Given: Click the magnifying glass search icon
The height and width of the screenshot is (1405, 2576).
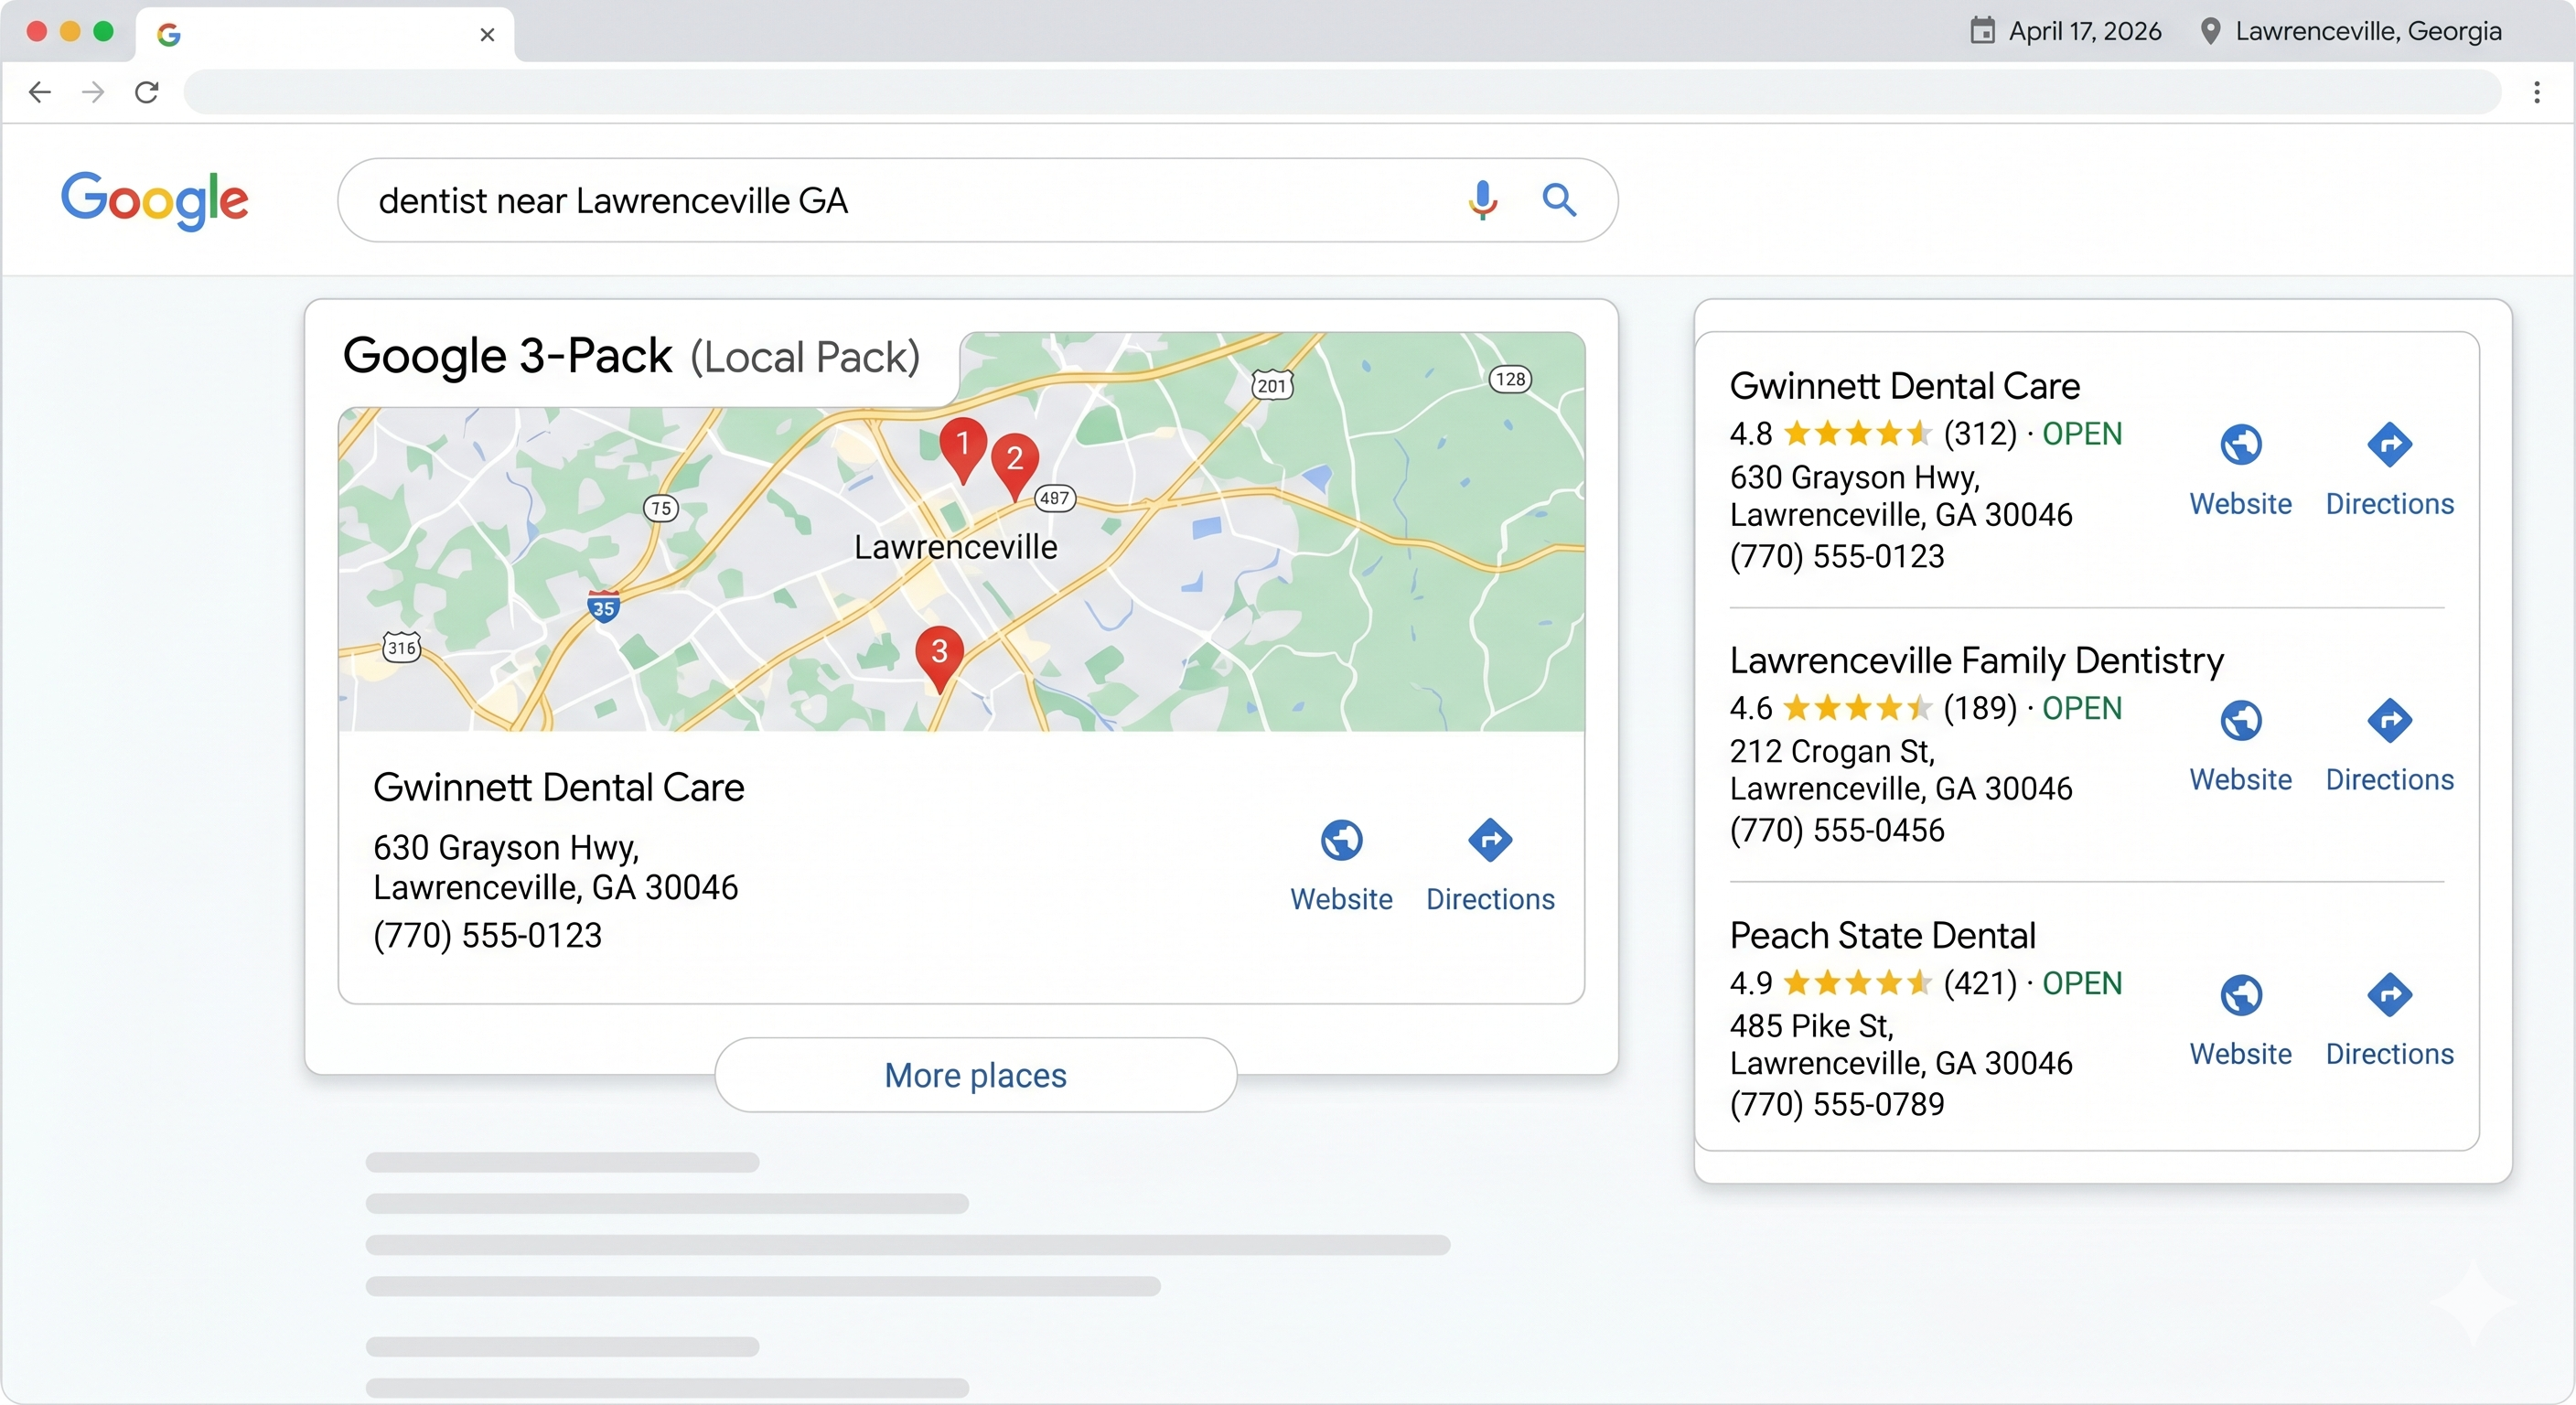Looking at the screenshot, I should tap(1559, 200).
